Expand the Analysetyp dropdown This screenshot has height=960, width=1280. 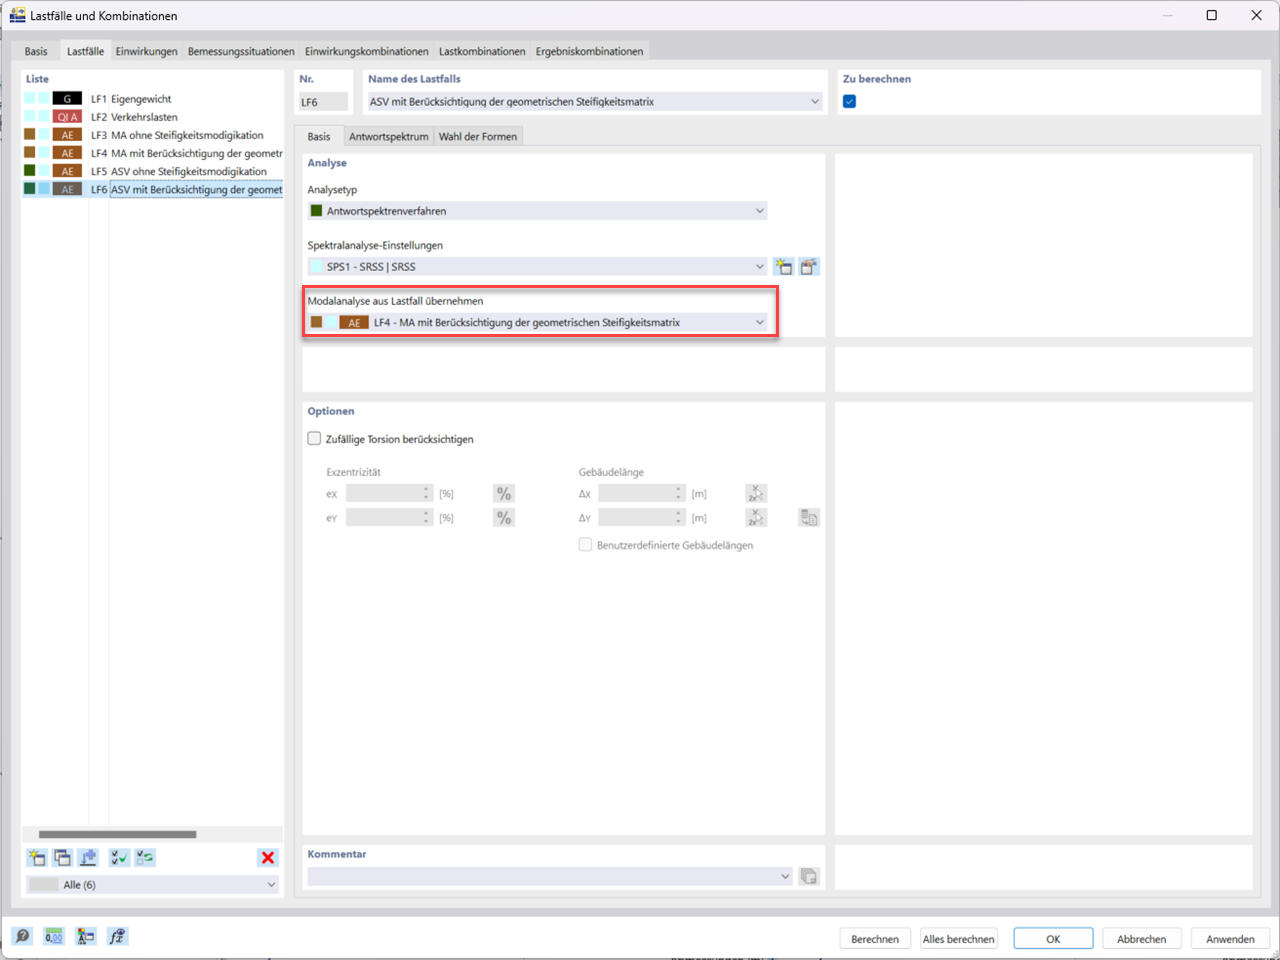760,211
